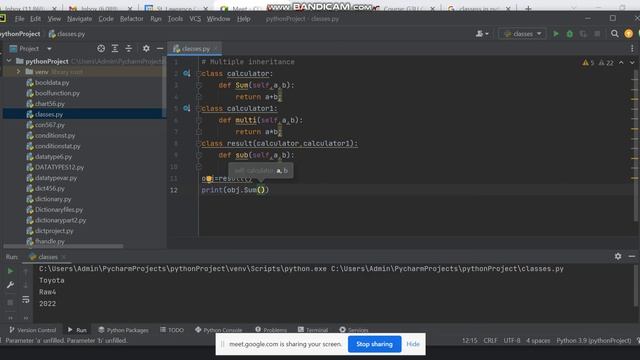Open the TODO tool window
This screenshot has height=360, width=640.
click(x=172, y=330)
